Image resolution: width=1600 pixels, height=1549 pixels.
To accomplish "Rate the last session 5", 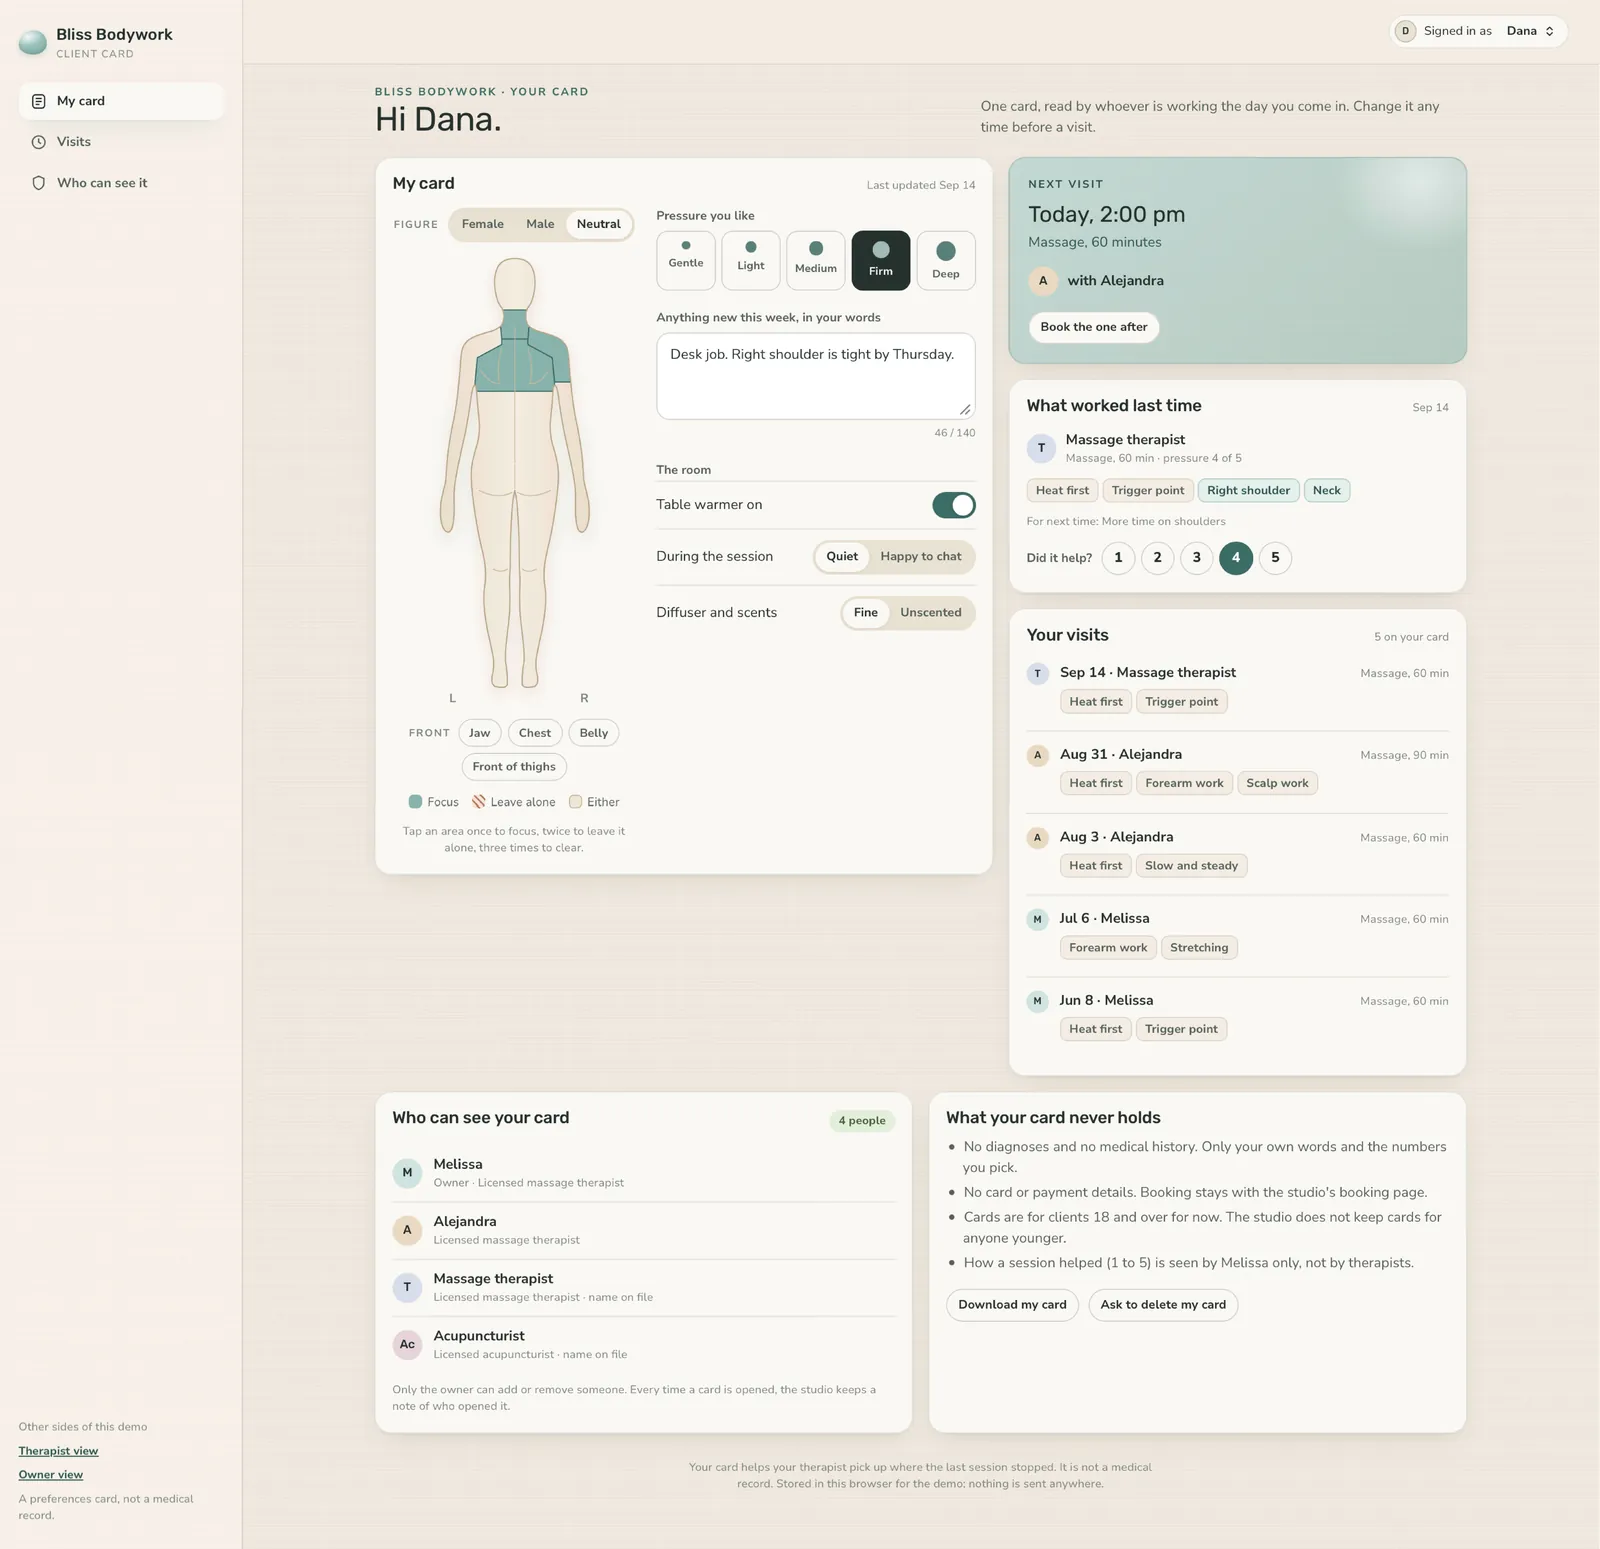I will click(x=1275, y=558).
